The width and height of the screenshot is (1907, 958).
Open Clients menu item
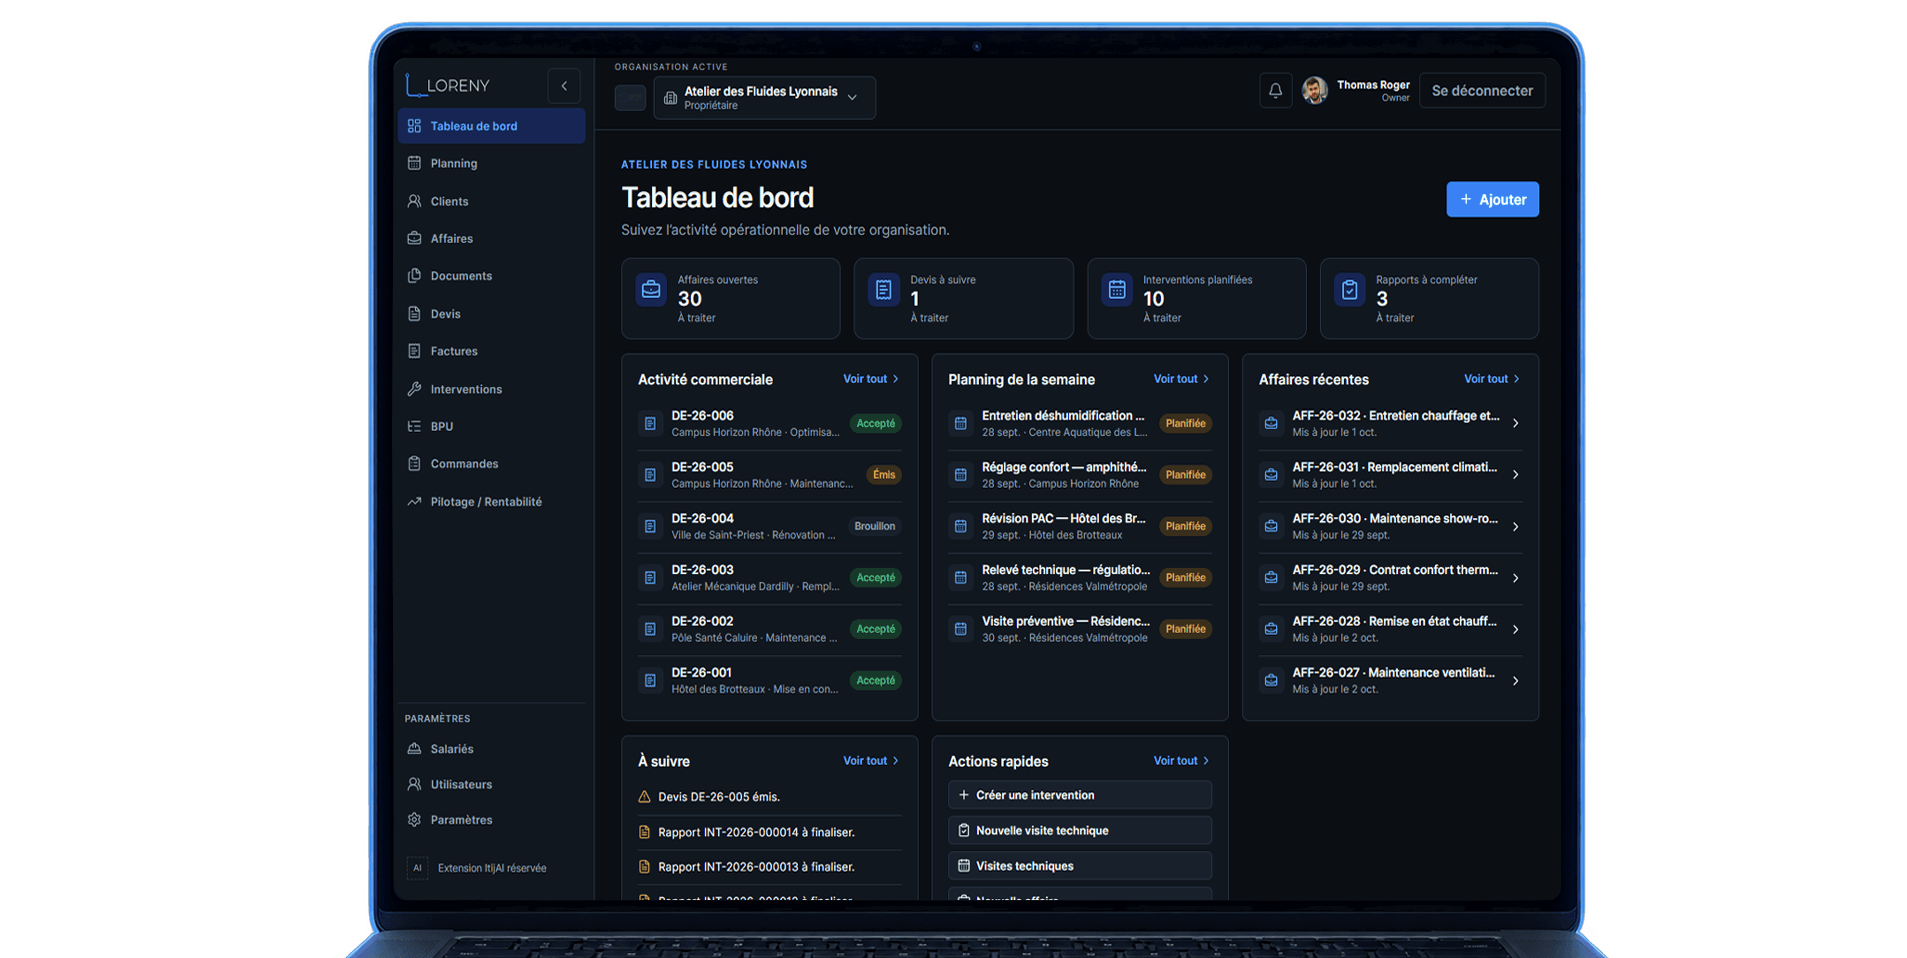[x=491, y=201]
